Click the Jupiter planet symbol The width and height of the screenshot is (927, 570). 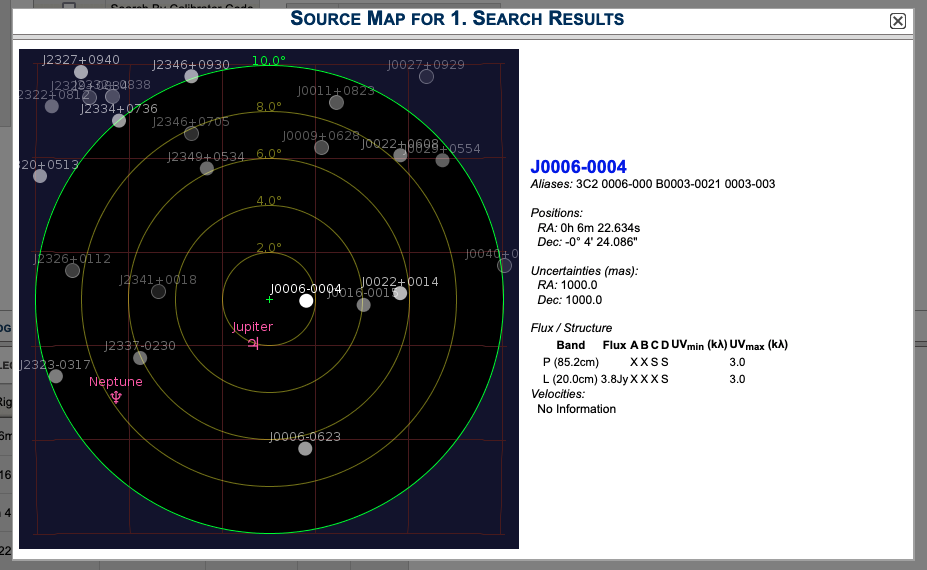253,343
